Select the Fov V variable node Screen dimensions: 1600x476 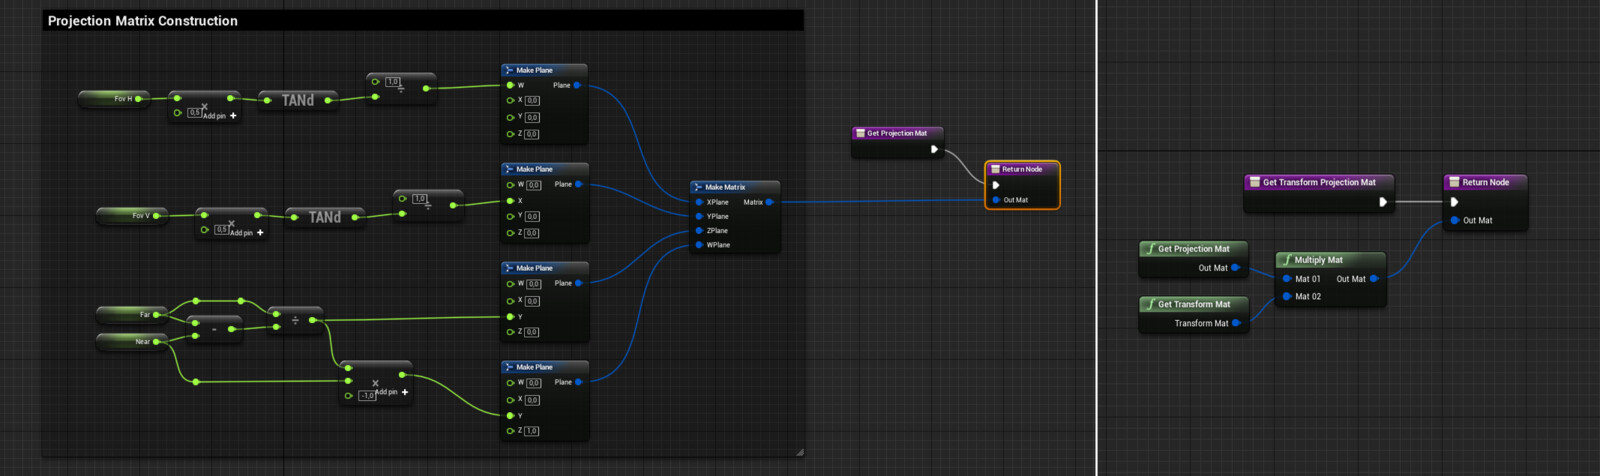(x=132, y=216)
